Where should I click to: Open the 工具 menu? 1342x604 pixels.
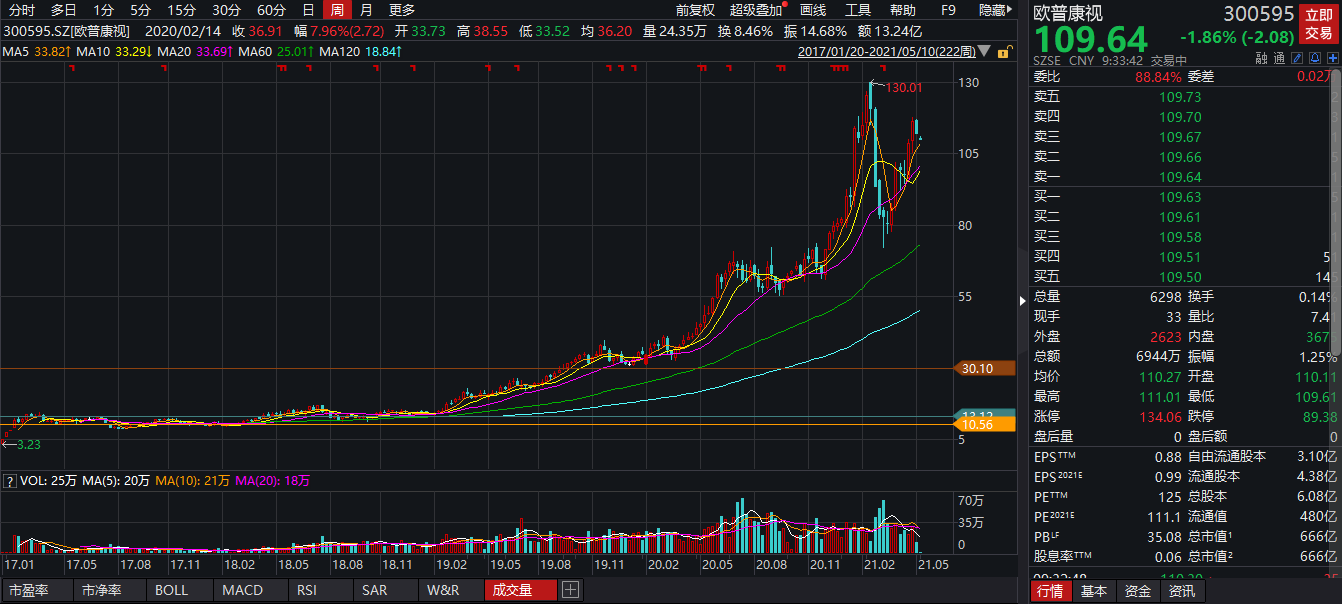tap(858, 10)
